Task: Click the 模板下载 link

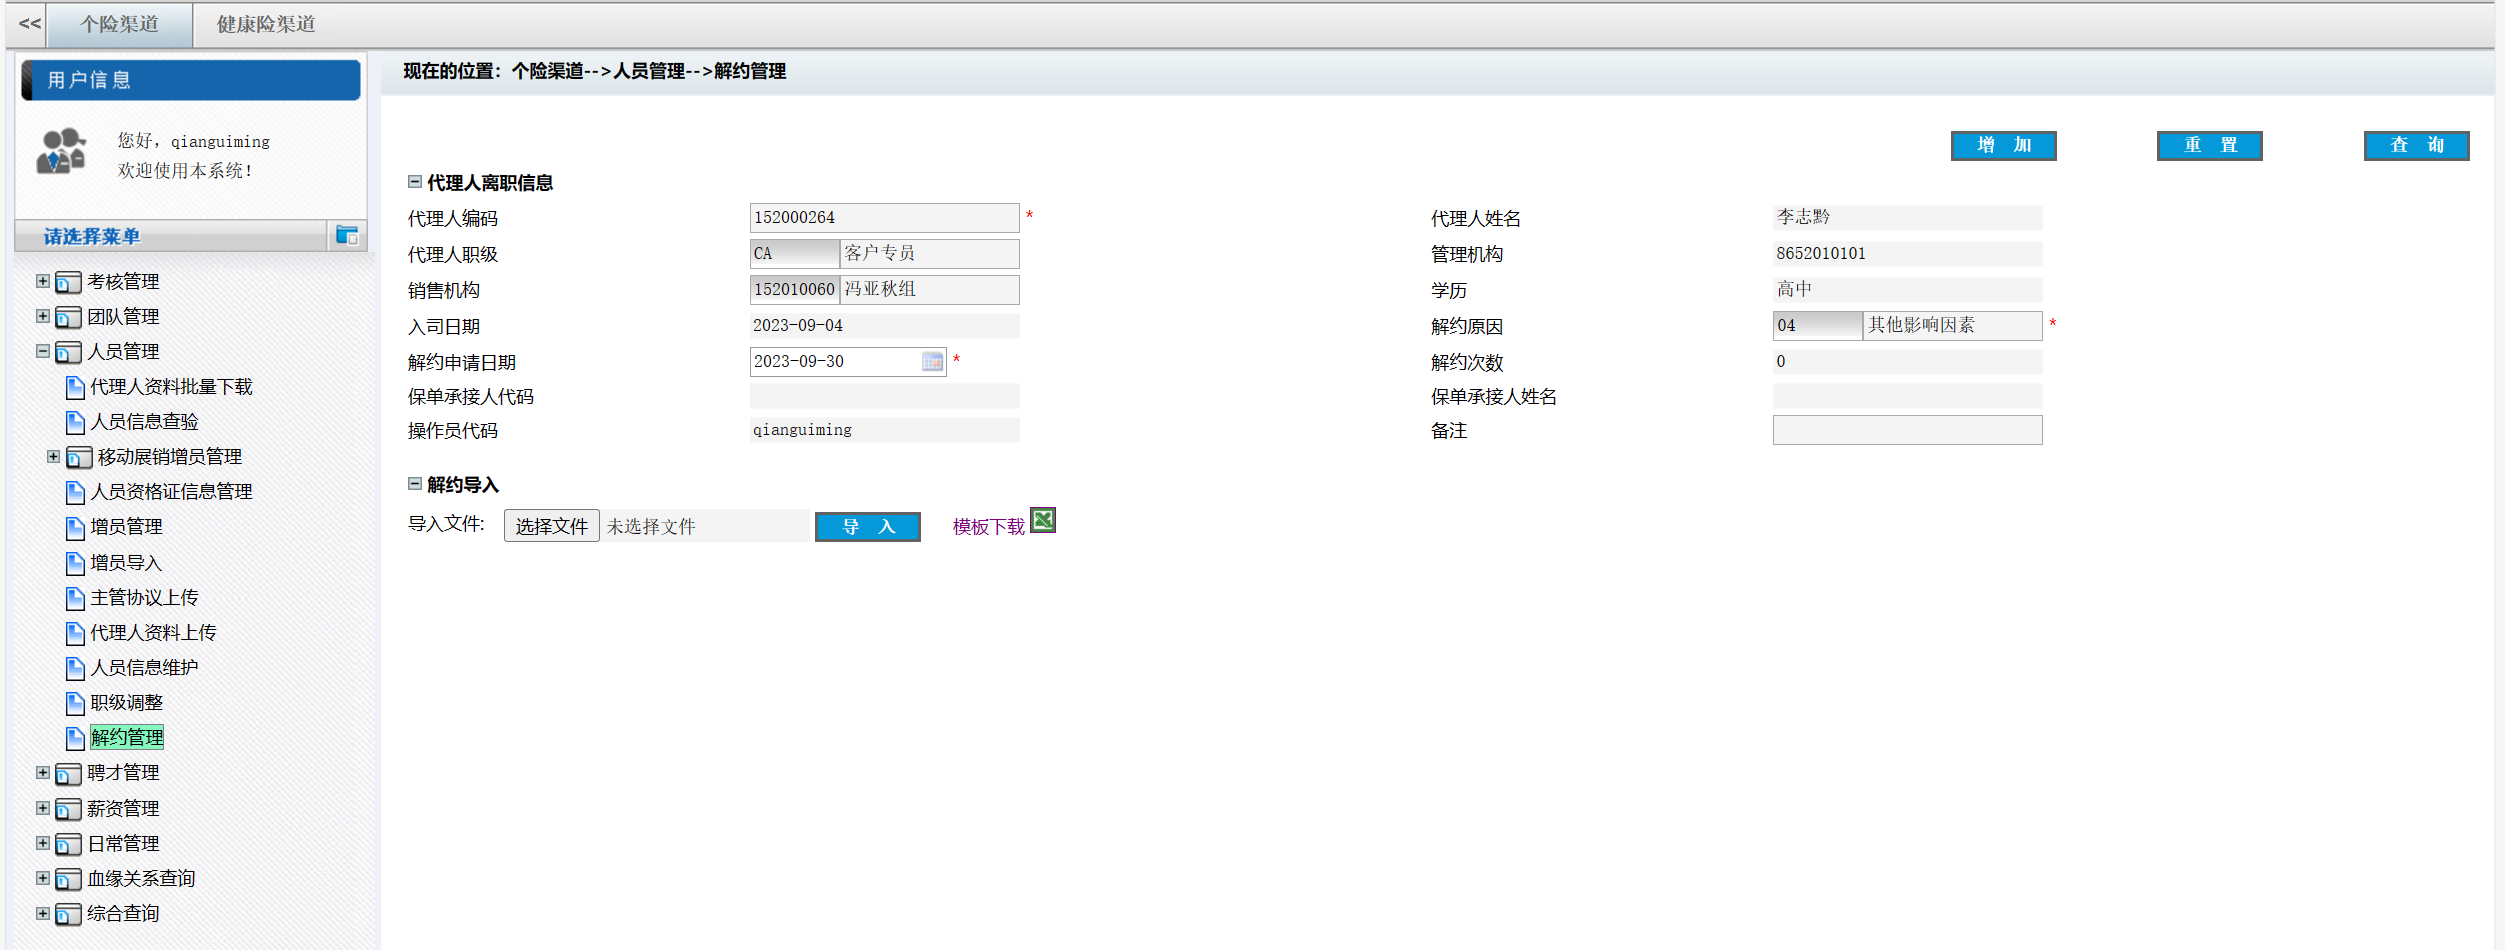Action: click(x=989, y=527)
